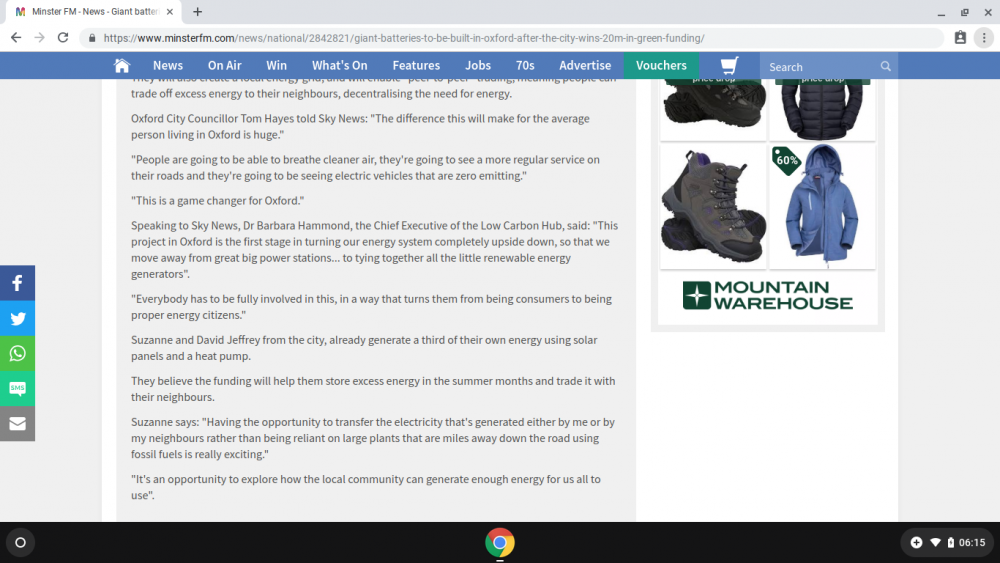This screenshot has width=1000, height=563.
Task: Open the clock showing 06:15
Action: [x=972, y=543]
